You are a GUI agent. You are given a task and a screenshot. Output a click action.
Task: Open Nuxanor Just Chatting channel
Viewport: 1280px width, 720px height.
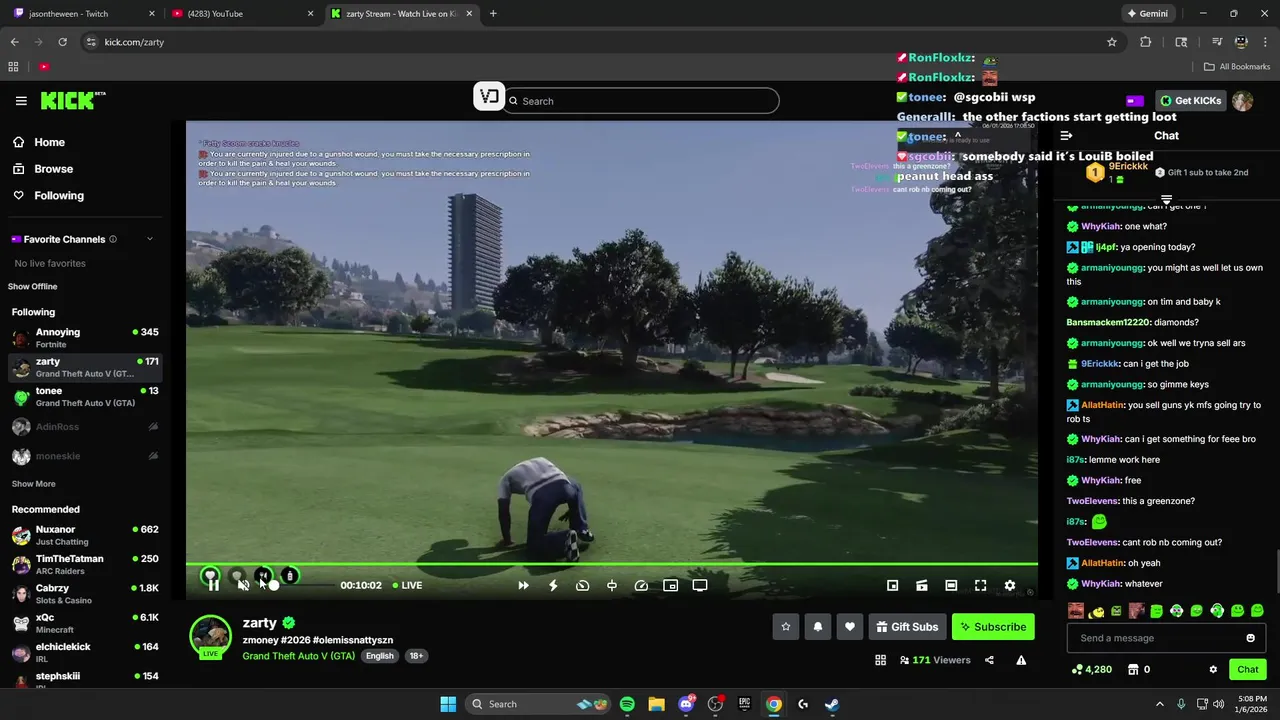[x=85, y=535]
